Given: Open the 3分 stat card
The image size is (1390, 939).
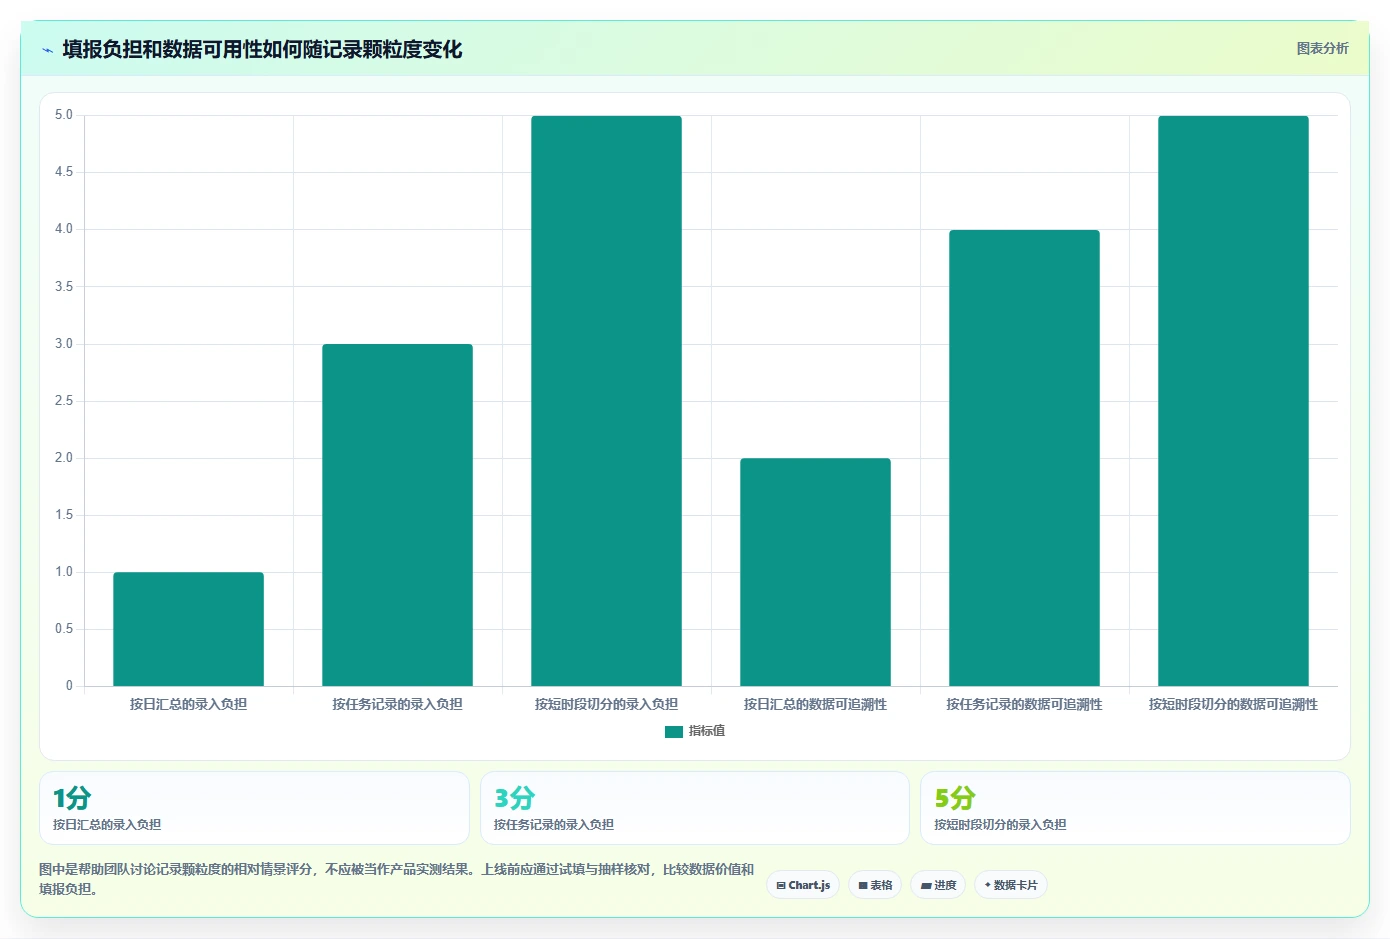Looking at the screenshot, I should 695,808.
